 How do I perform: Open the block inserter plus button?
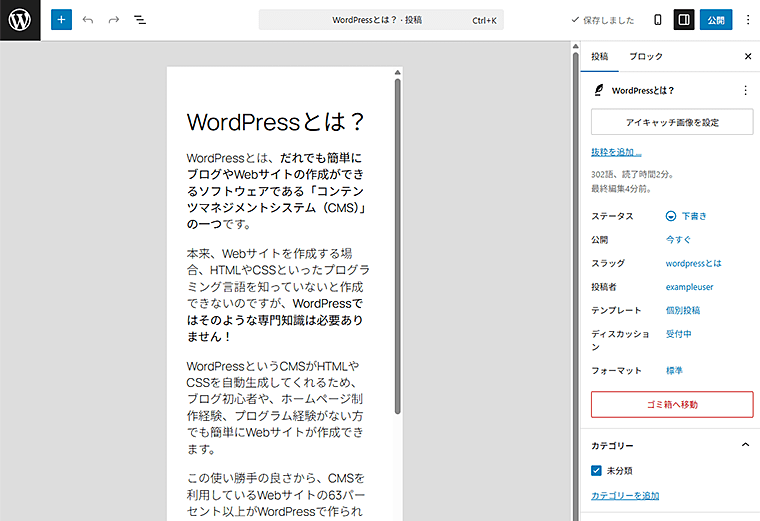(x=62, y=20)
